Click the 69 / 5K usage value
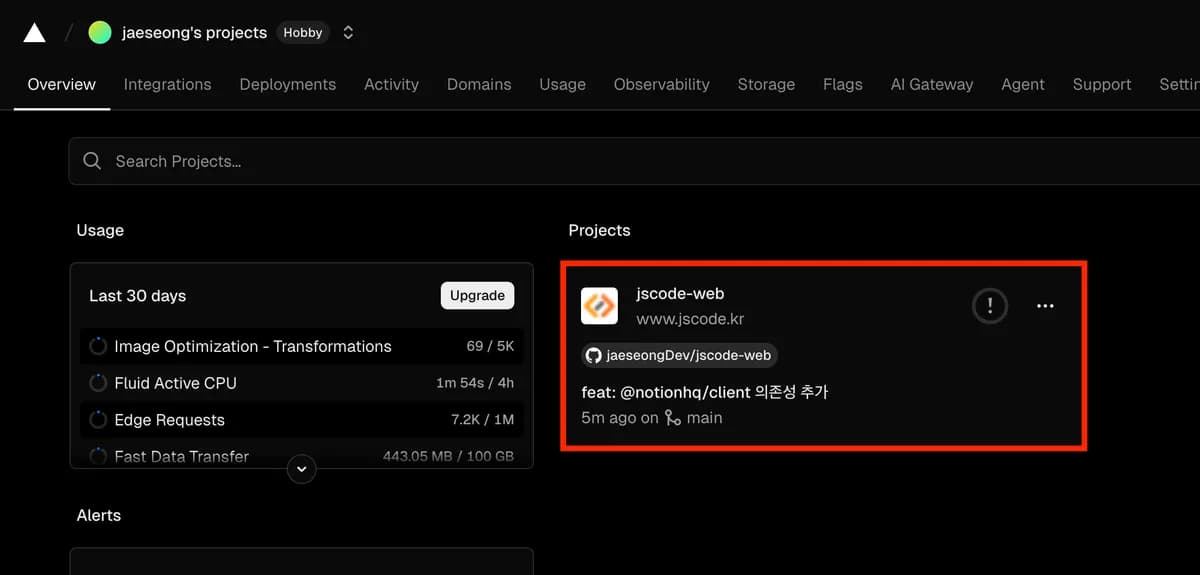Image resolution: width=1200 pixels, height=575 pixels. (490, 346)
